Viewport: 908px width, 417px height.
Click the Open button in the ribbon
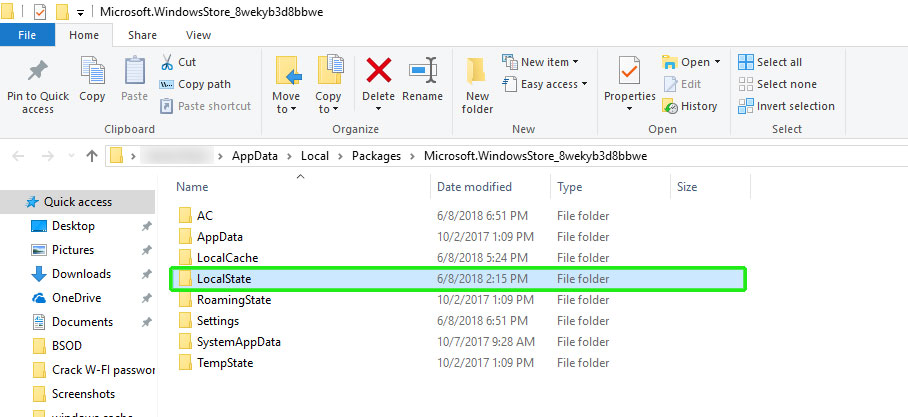(687, 62)
